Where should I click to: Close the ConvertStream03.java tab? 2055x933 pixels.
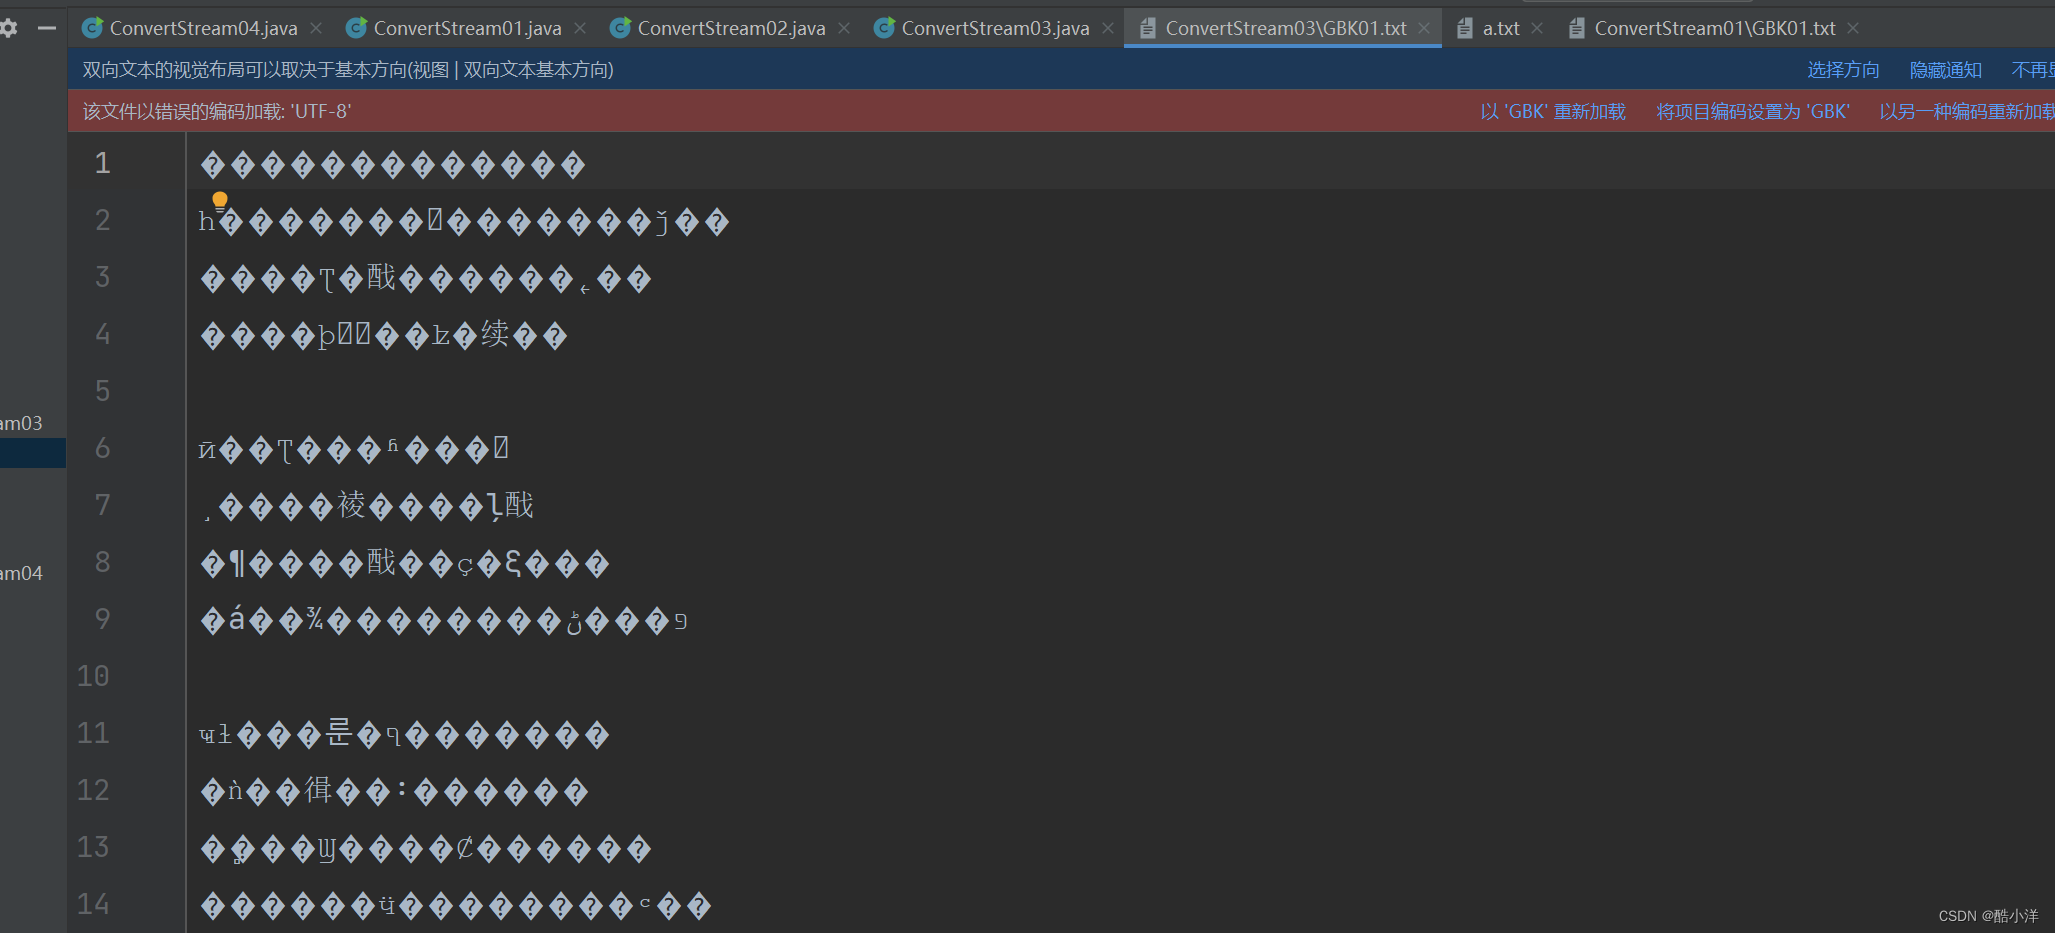pos(1108,28)
